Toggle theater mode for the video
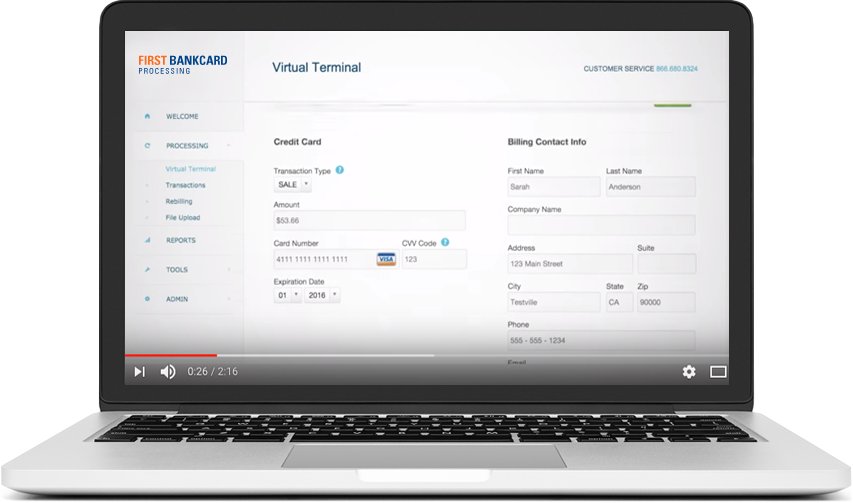 pos(718,372)
